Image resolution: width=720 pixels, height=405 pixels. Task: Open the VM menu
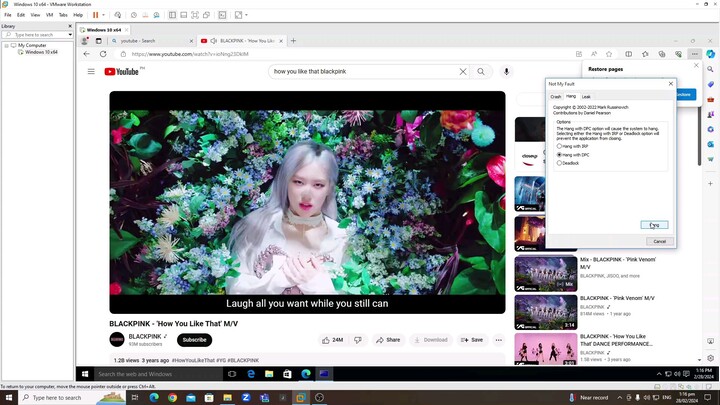click(49, 15)
